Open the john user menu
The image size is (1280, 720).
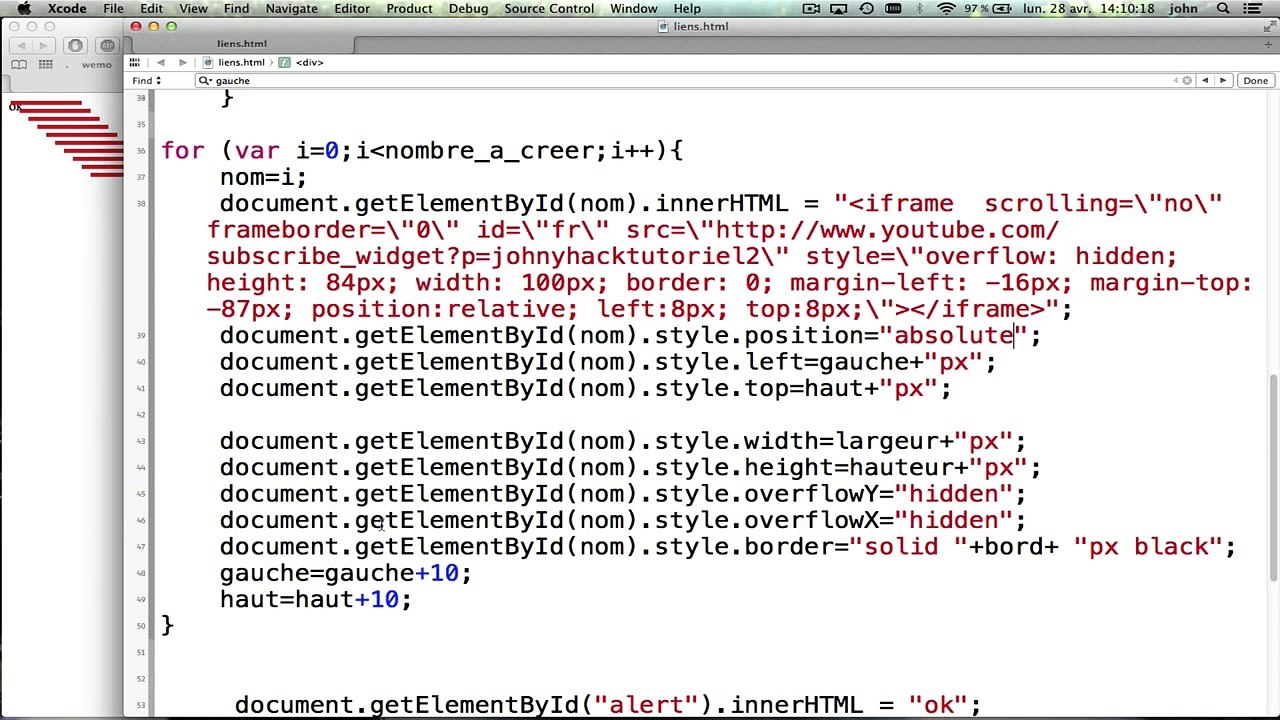point(1183,9)
